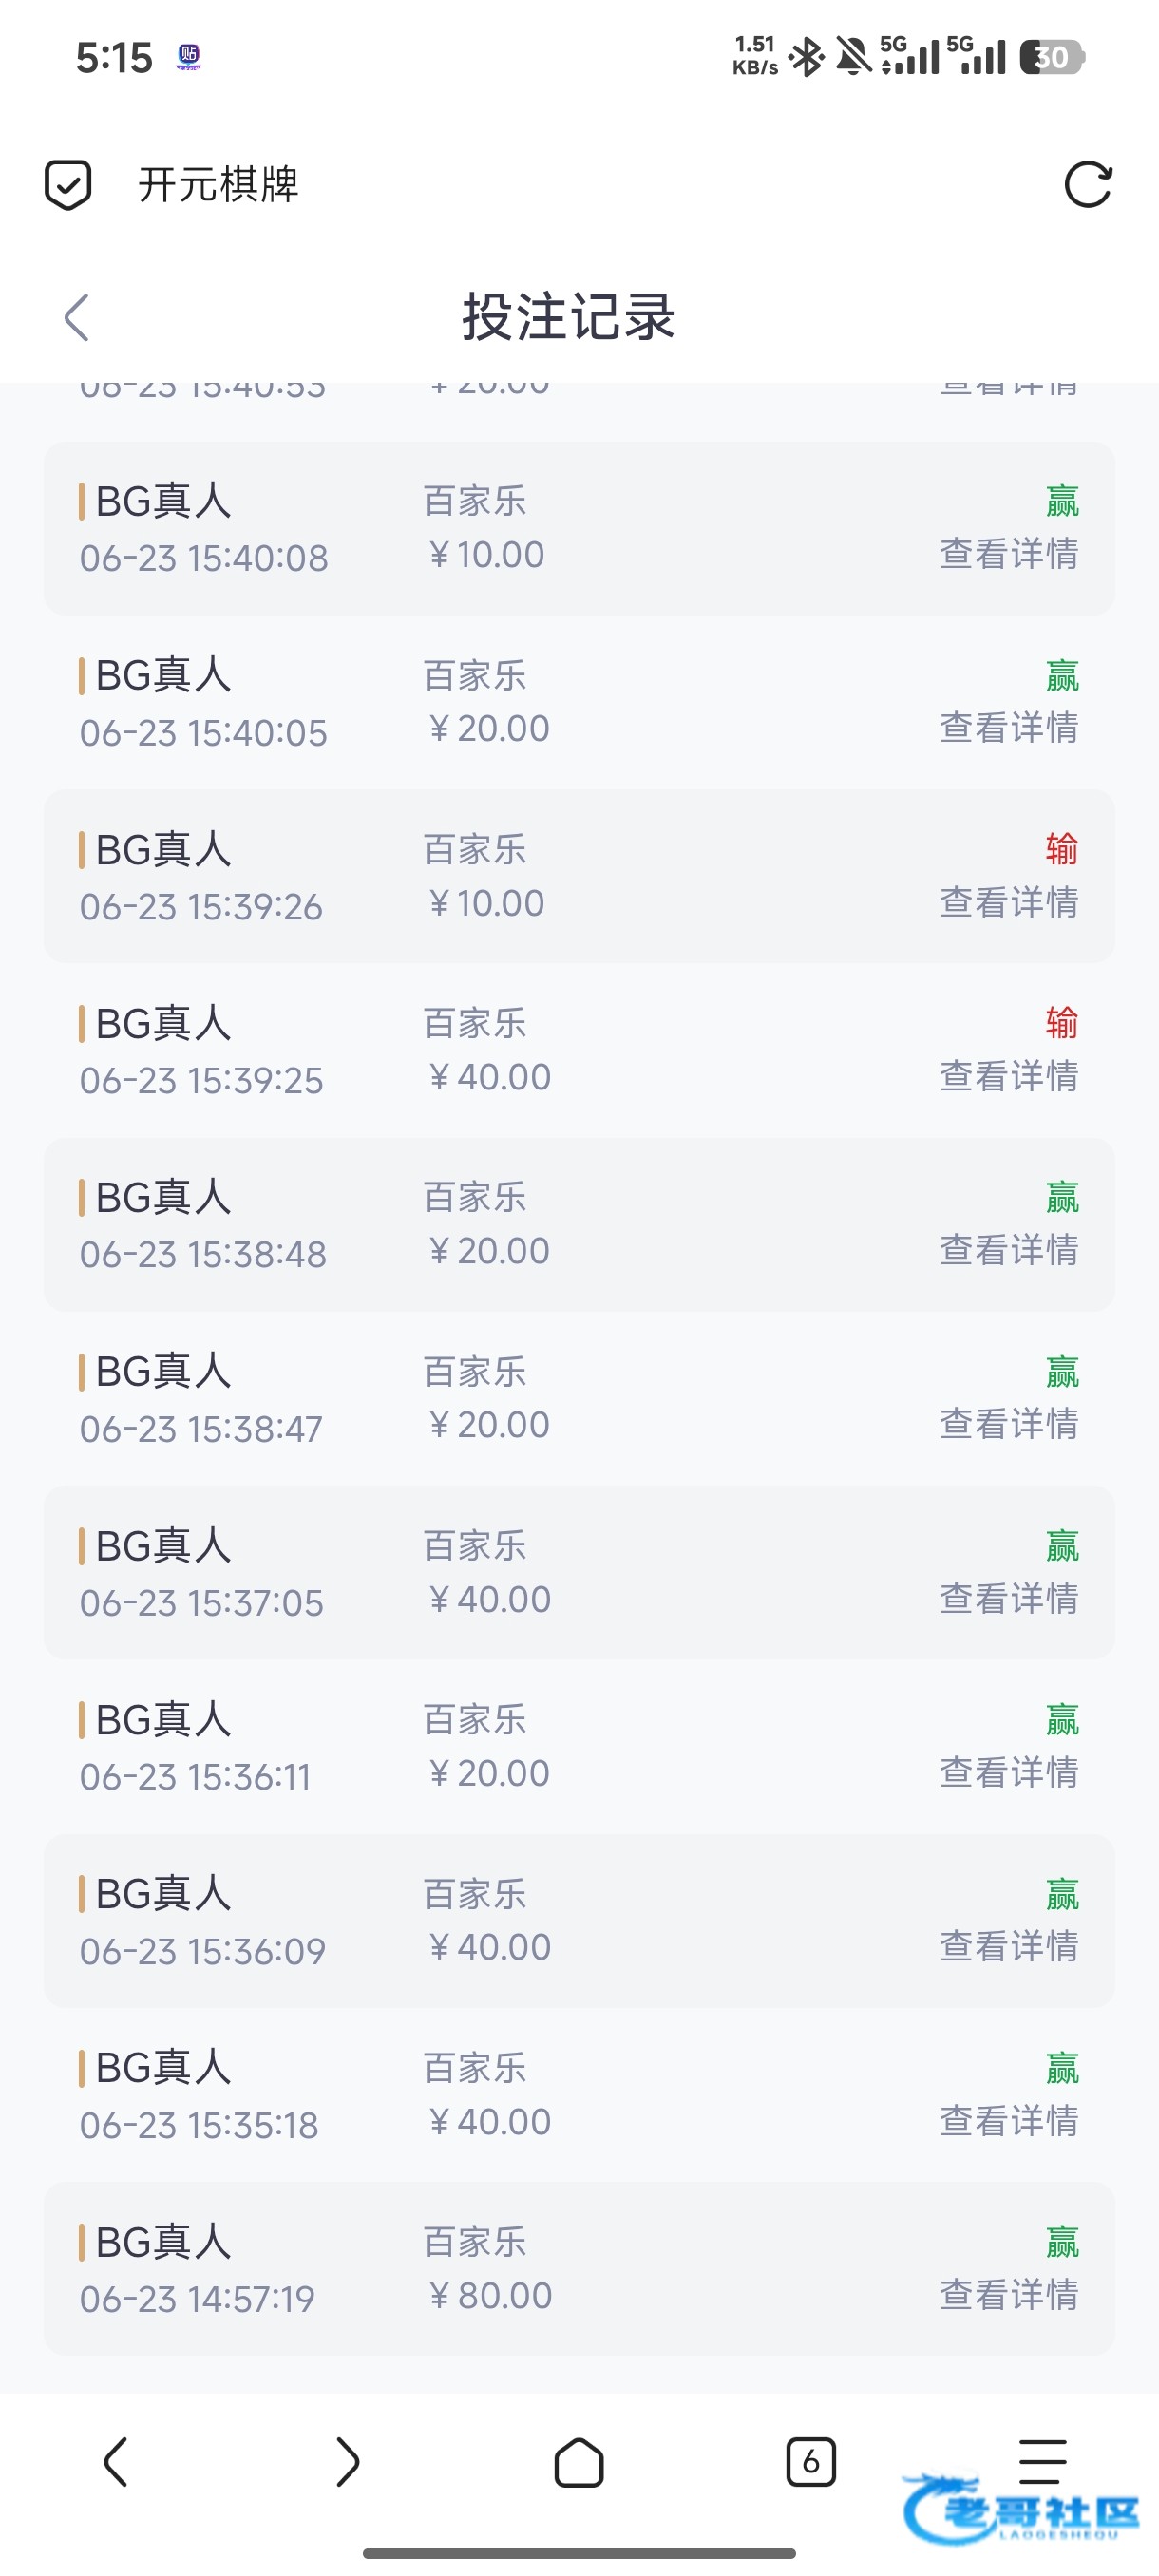This screenshot has width=1159, height=2576.
Task: Open 查看详情 for the 15:39:26 lost bet
Action: [x=1009, y=902]
